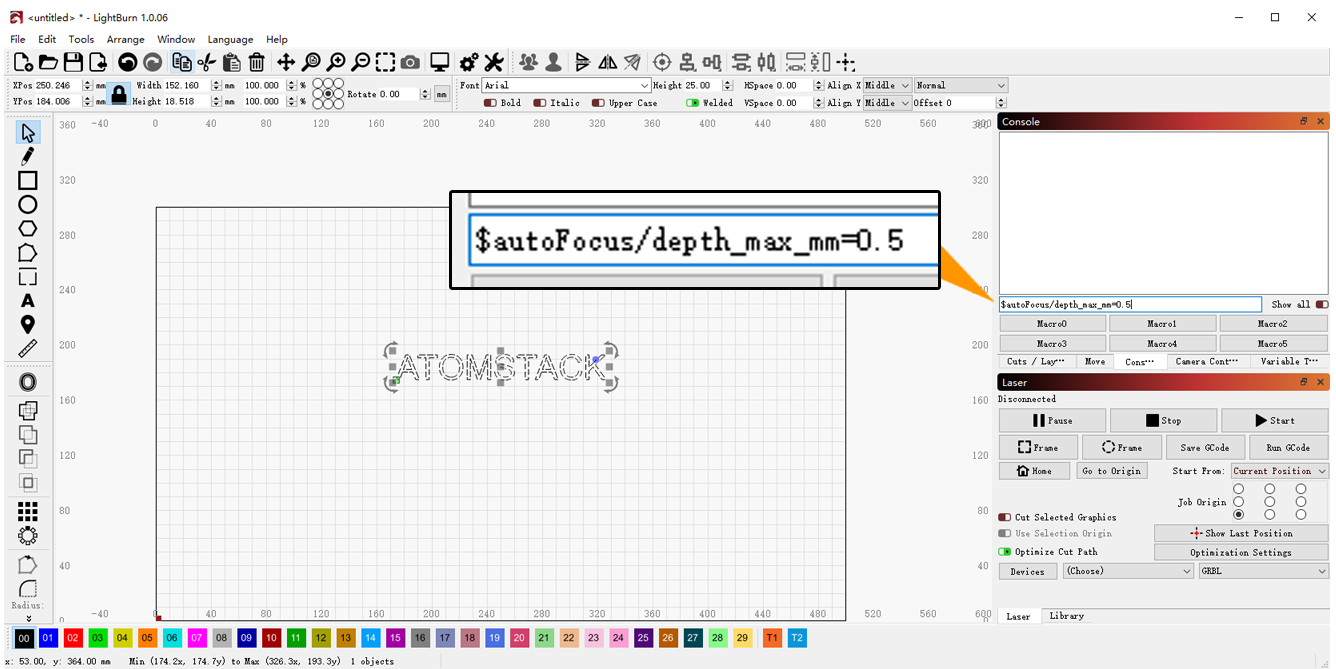Click the Delete trash can icon

[257, 62]
